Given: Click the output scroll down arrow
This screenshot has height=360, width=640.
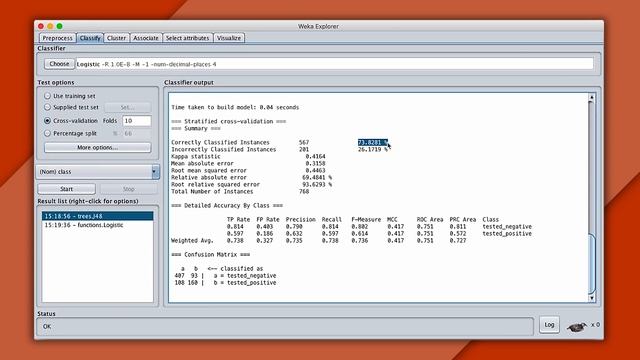Looking at the screenshot, I should 591,298.
